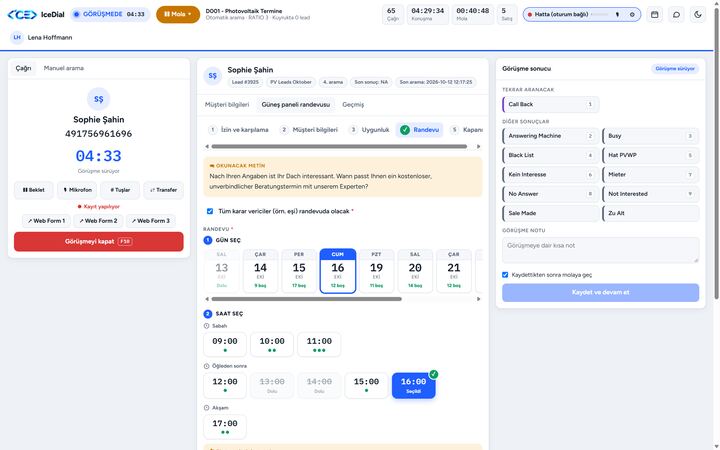Click the Lead #3925 tag
This screenshot has width=720, height=450.
245,82
